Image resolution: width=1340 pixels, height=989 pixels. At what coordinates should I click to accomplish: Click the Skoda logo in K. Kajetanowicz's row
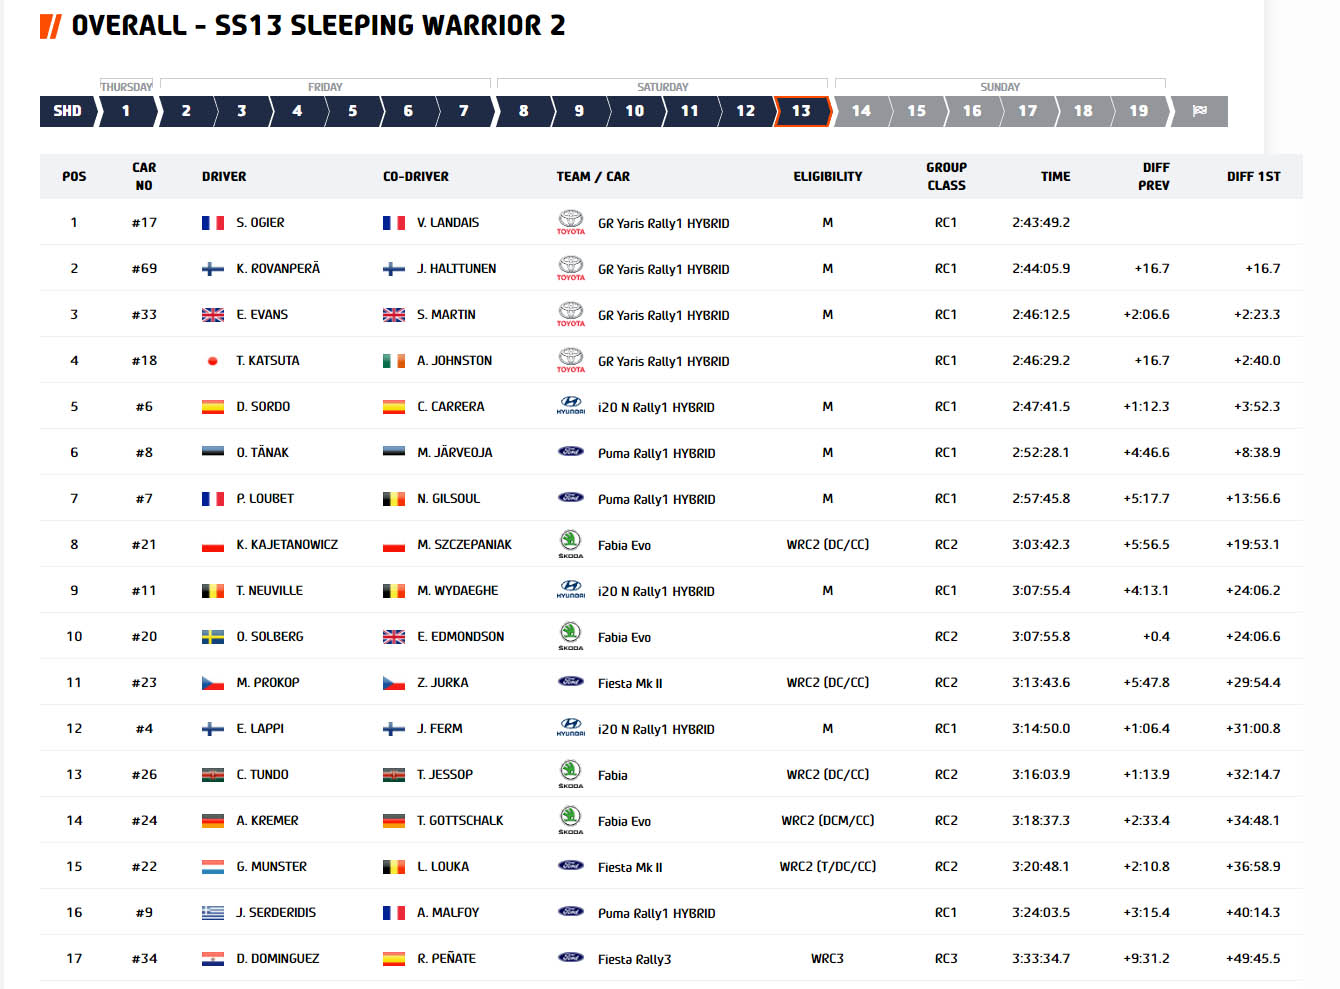pos(571,544)
